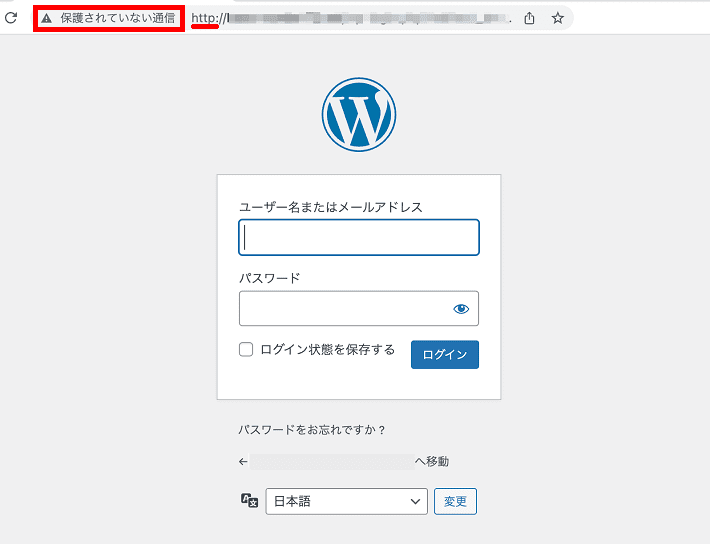Click the http URL in address bar
710x544 pixels.
[351, 18]
